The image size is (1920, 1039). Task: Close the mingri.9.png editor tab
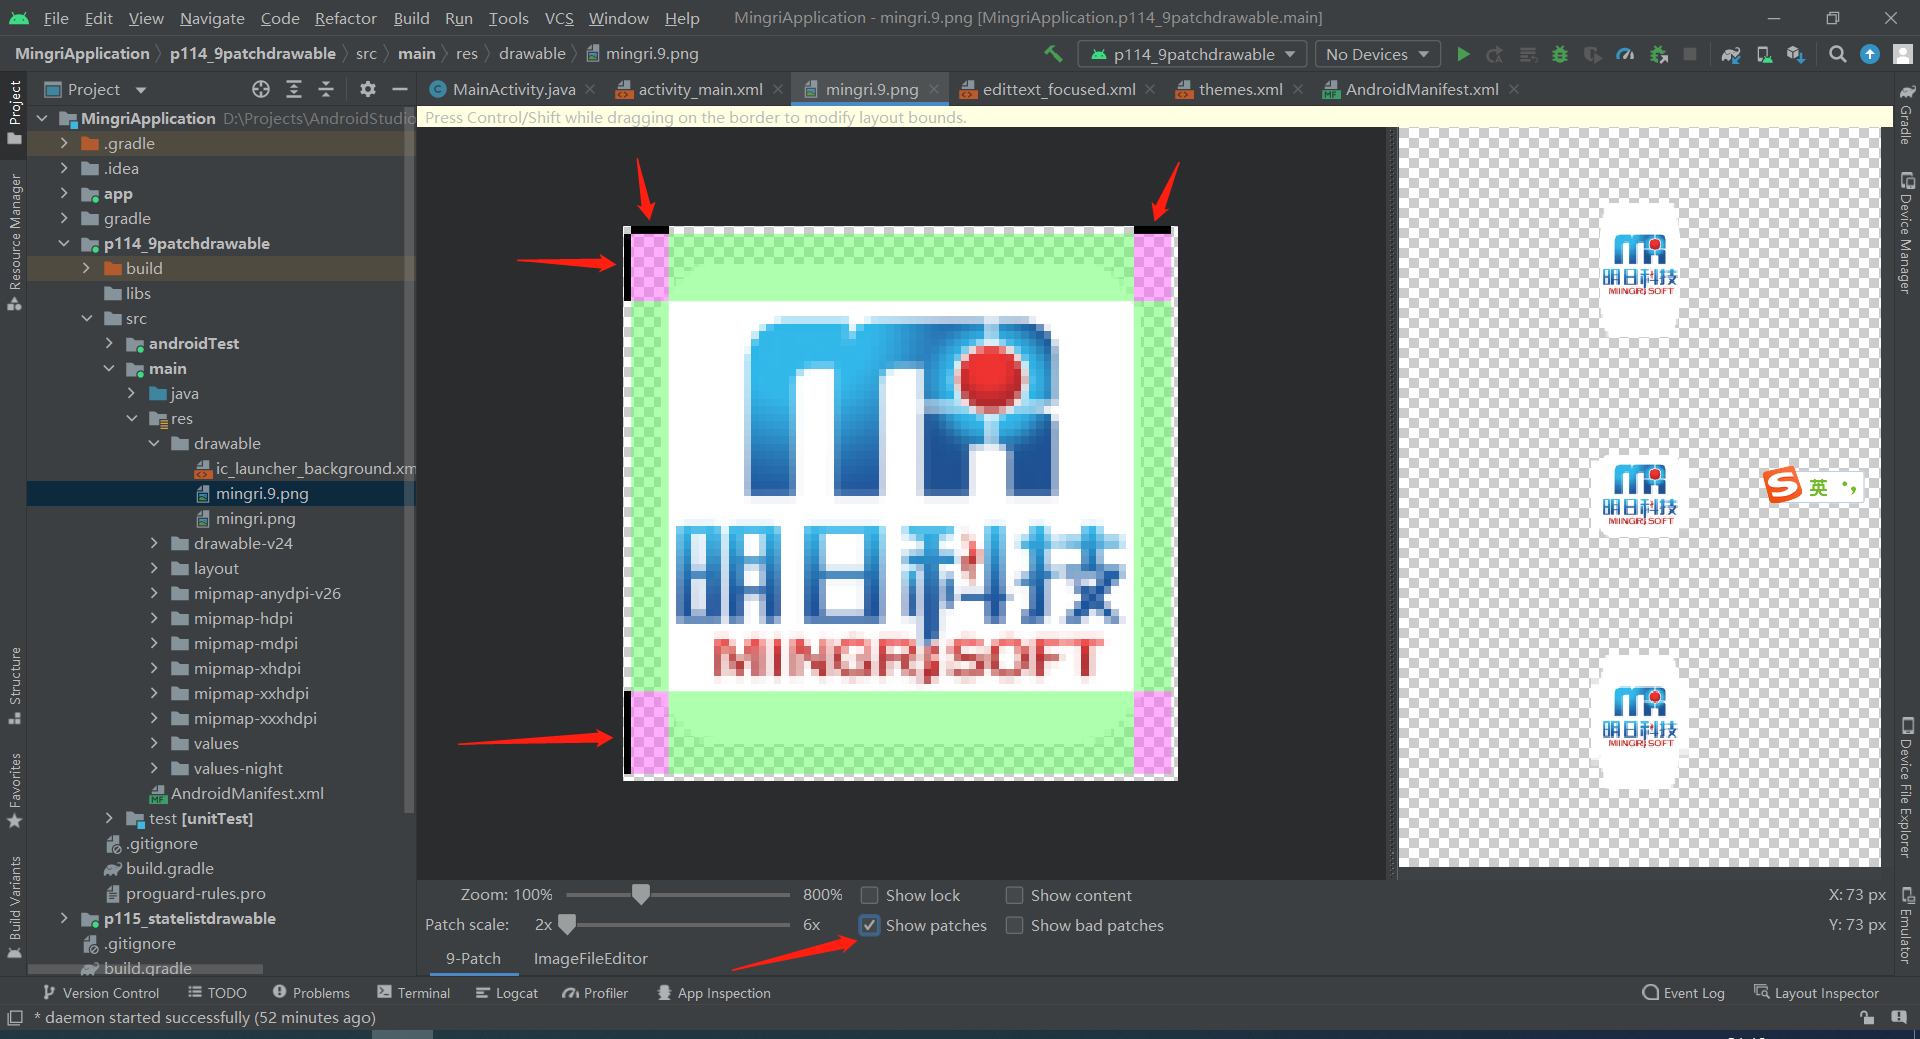(x=934, y=89)
